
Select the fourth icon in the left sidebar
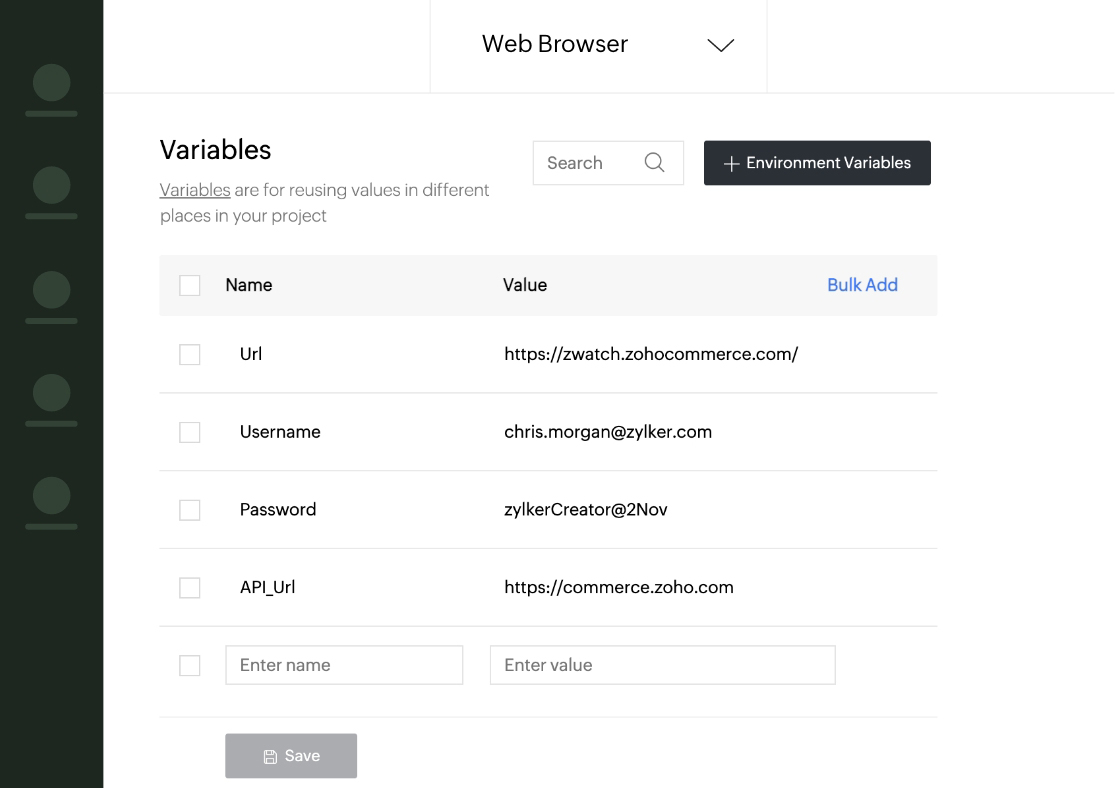(x=51, y=394)
